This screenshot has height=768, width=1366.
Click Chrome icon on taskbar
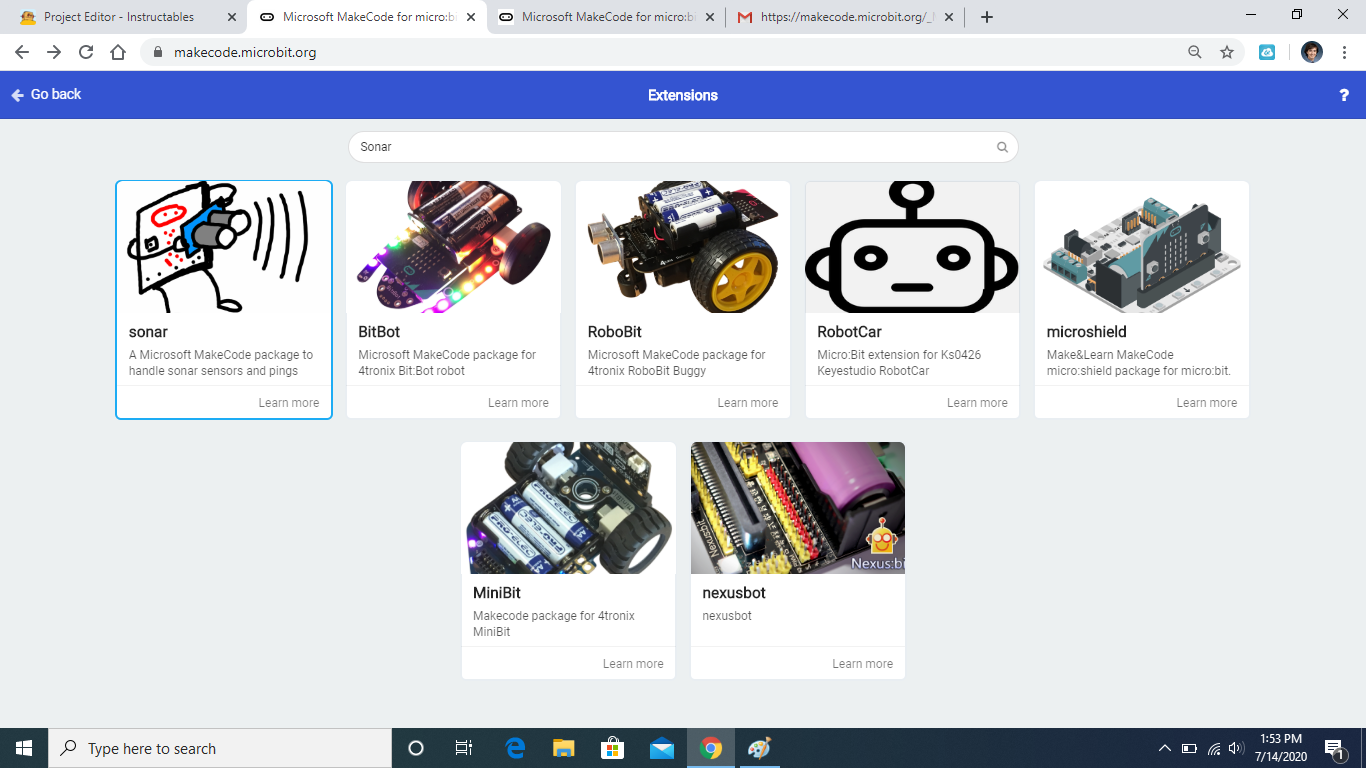pos(711,748)
